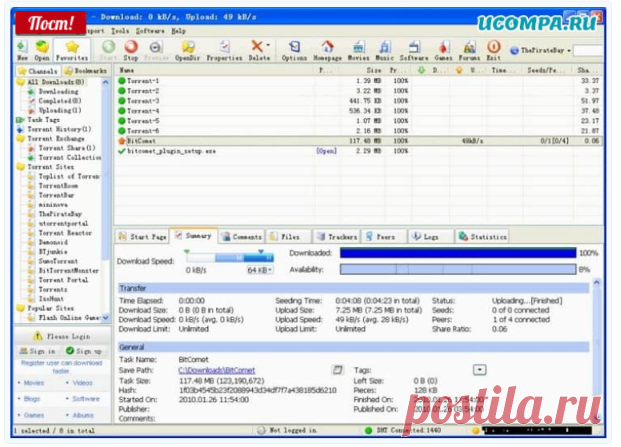The image size is (621, 447).
Task: Click the Exit toolbar icon
Action: pyautogui.click(x=493, y=50)
